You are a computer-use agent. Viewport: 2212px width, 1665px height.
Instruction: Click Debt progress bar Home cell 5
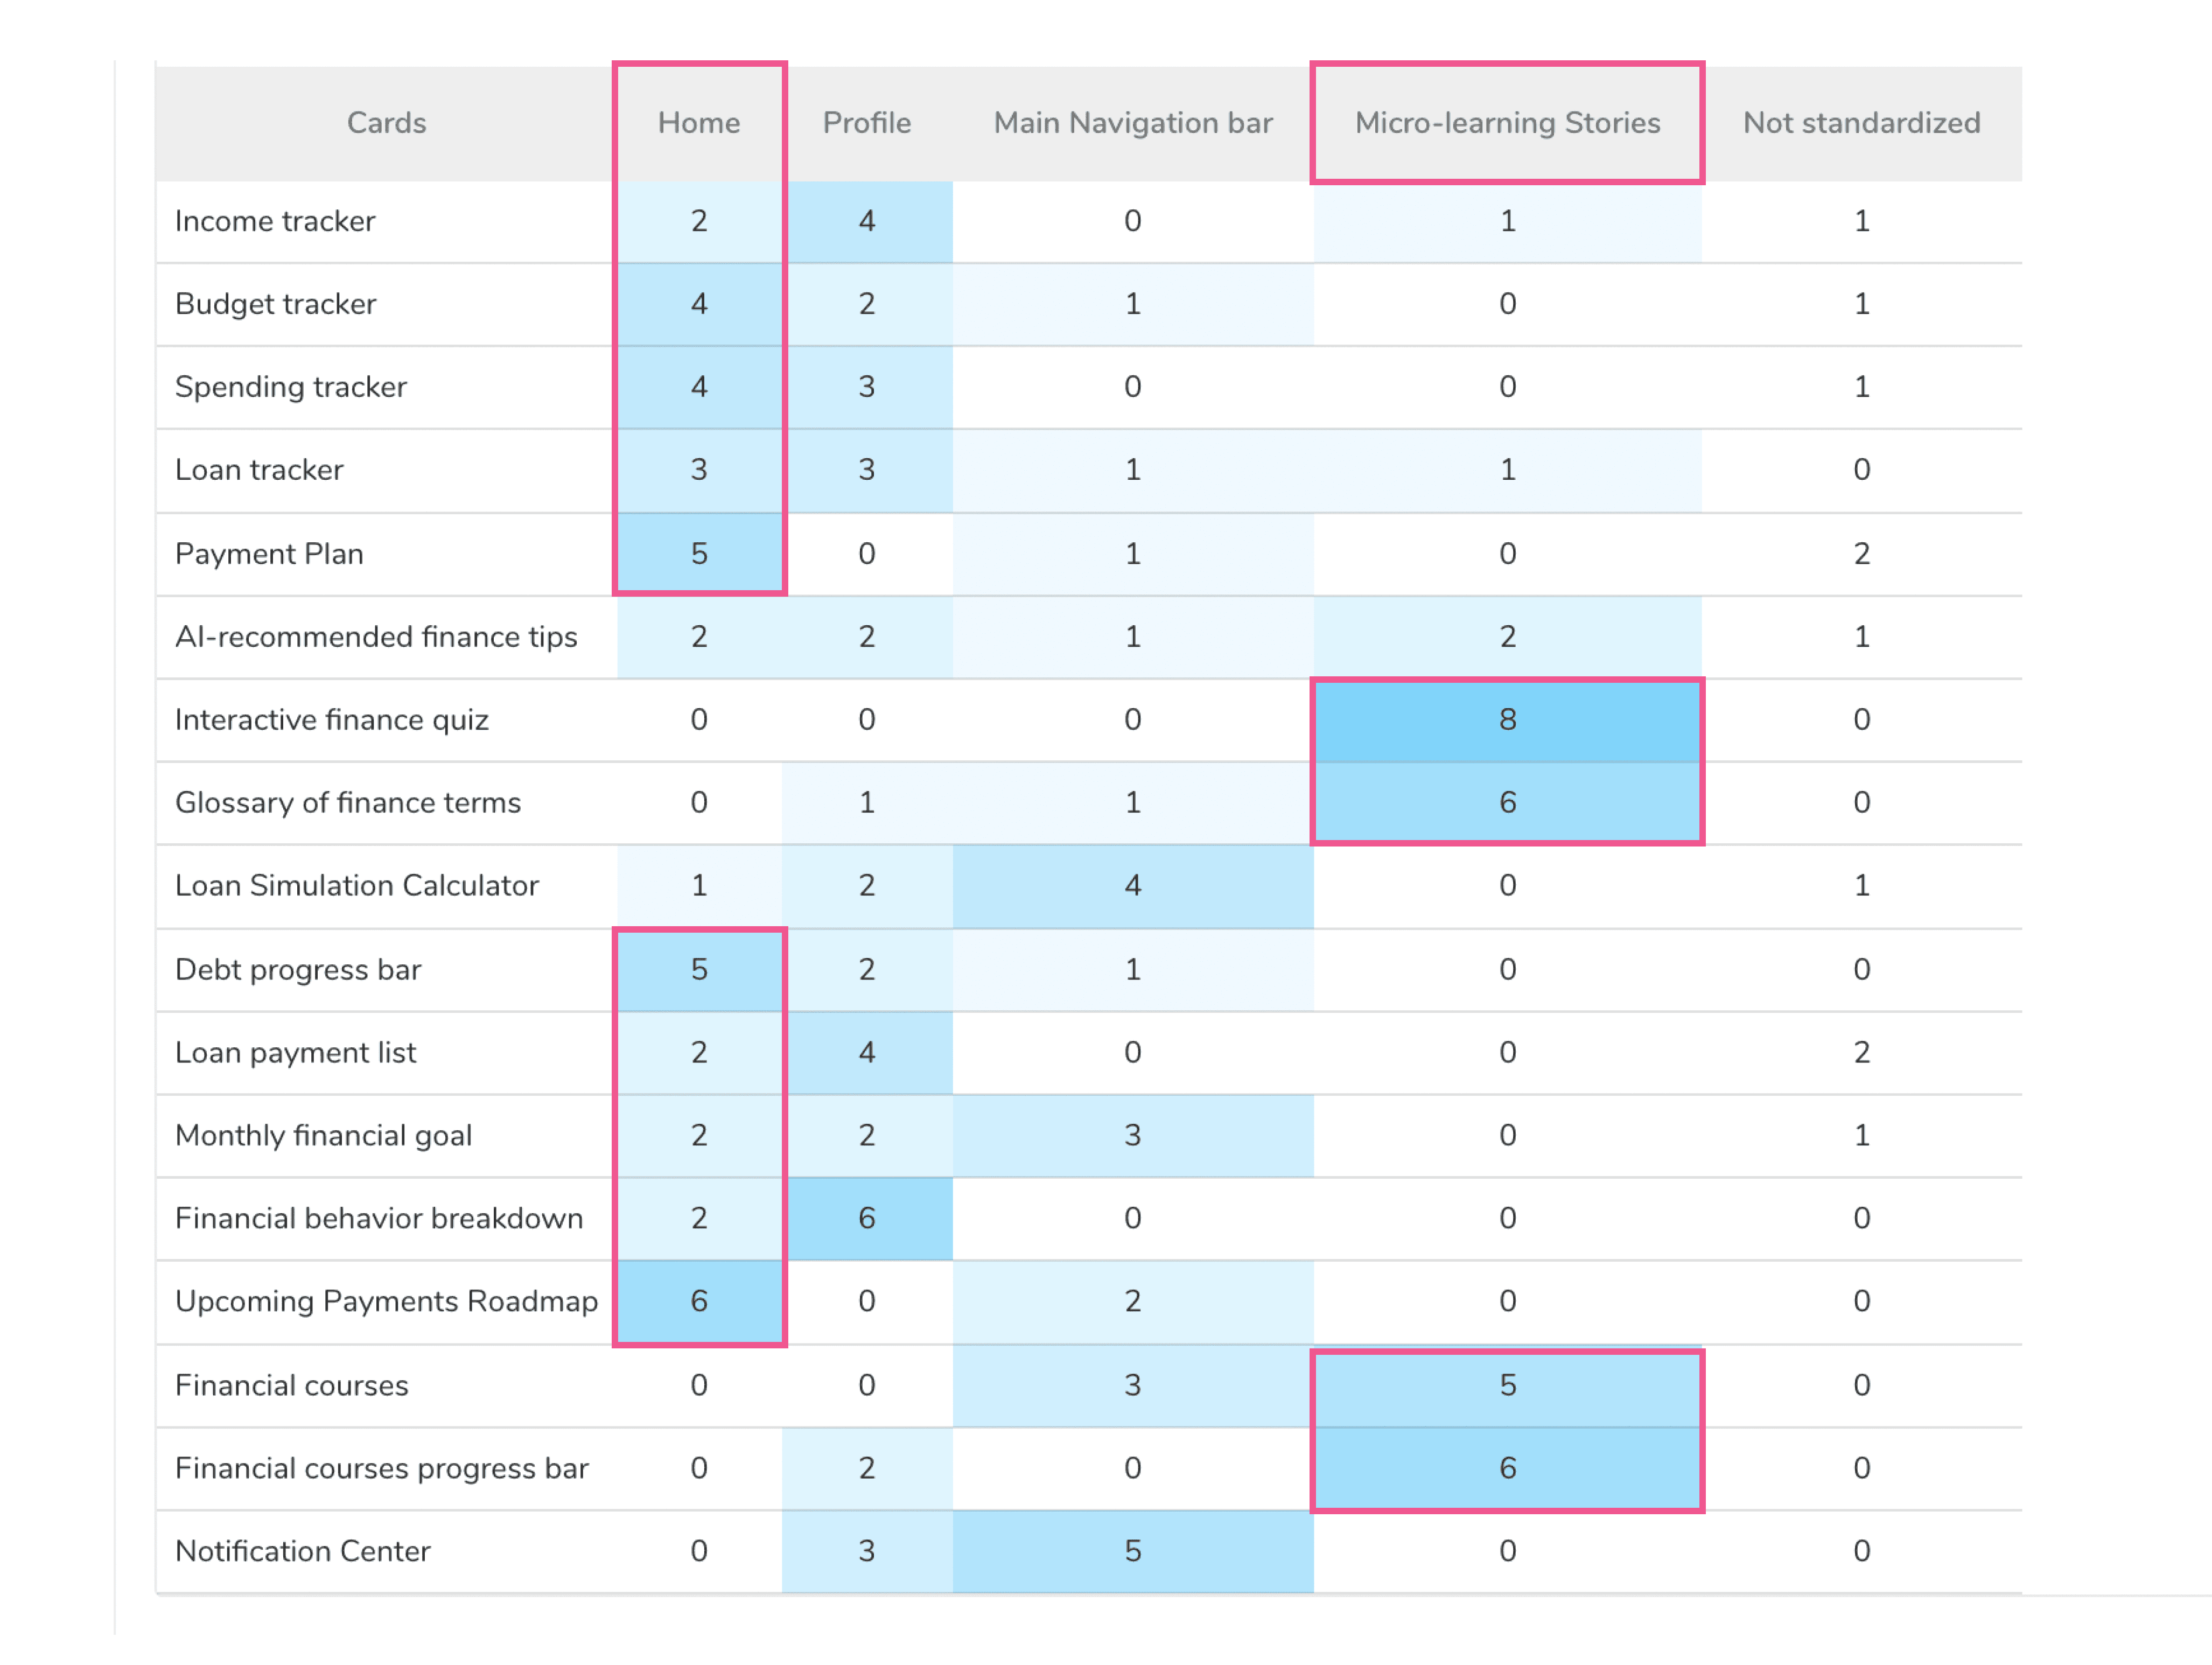pyautogui.click(x=698, y=968)
